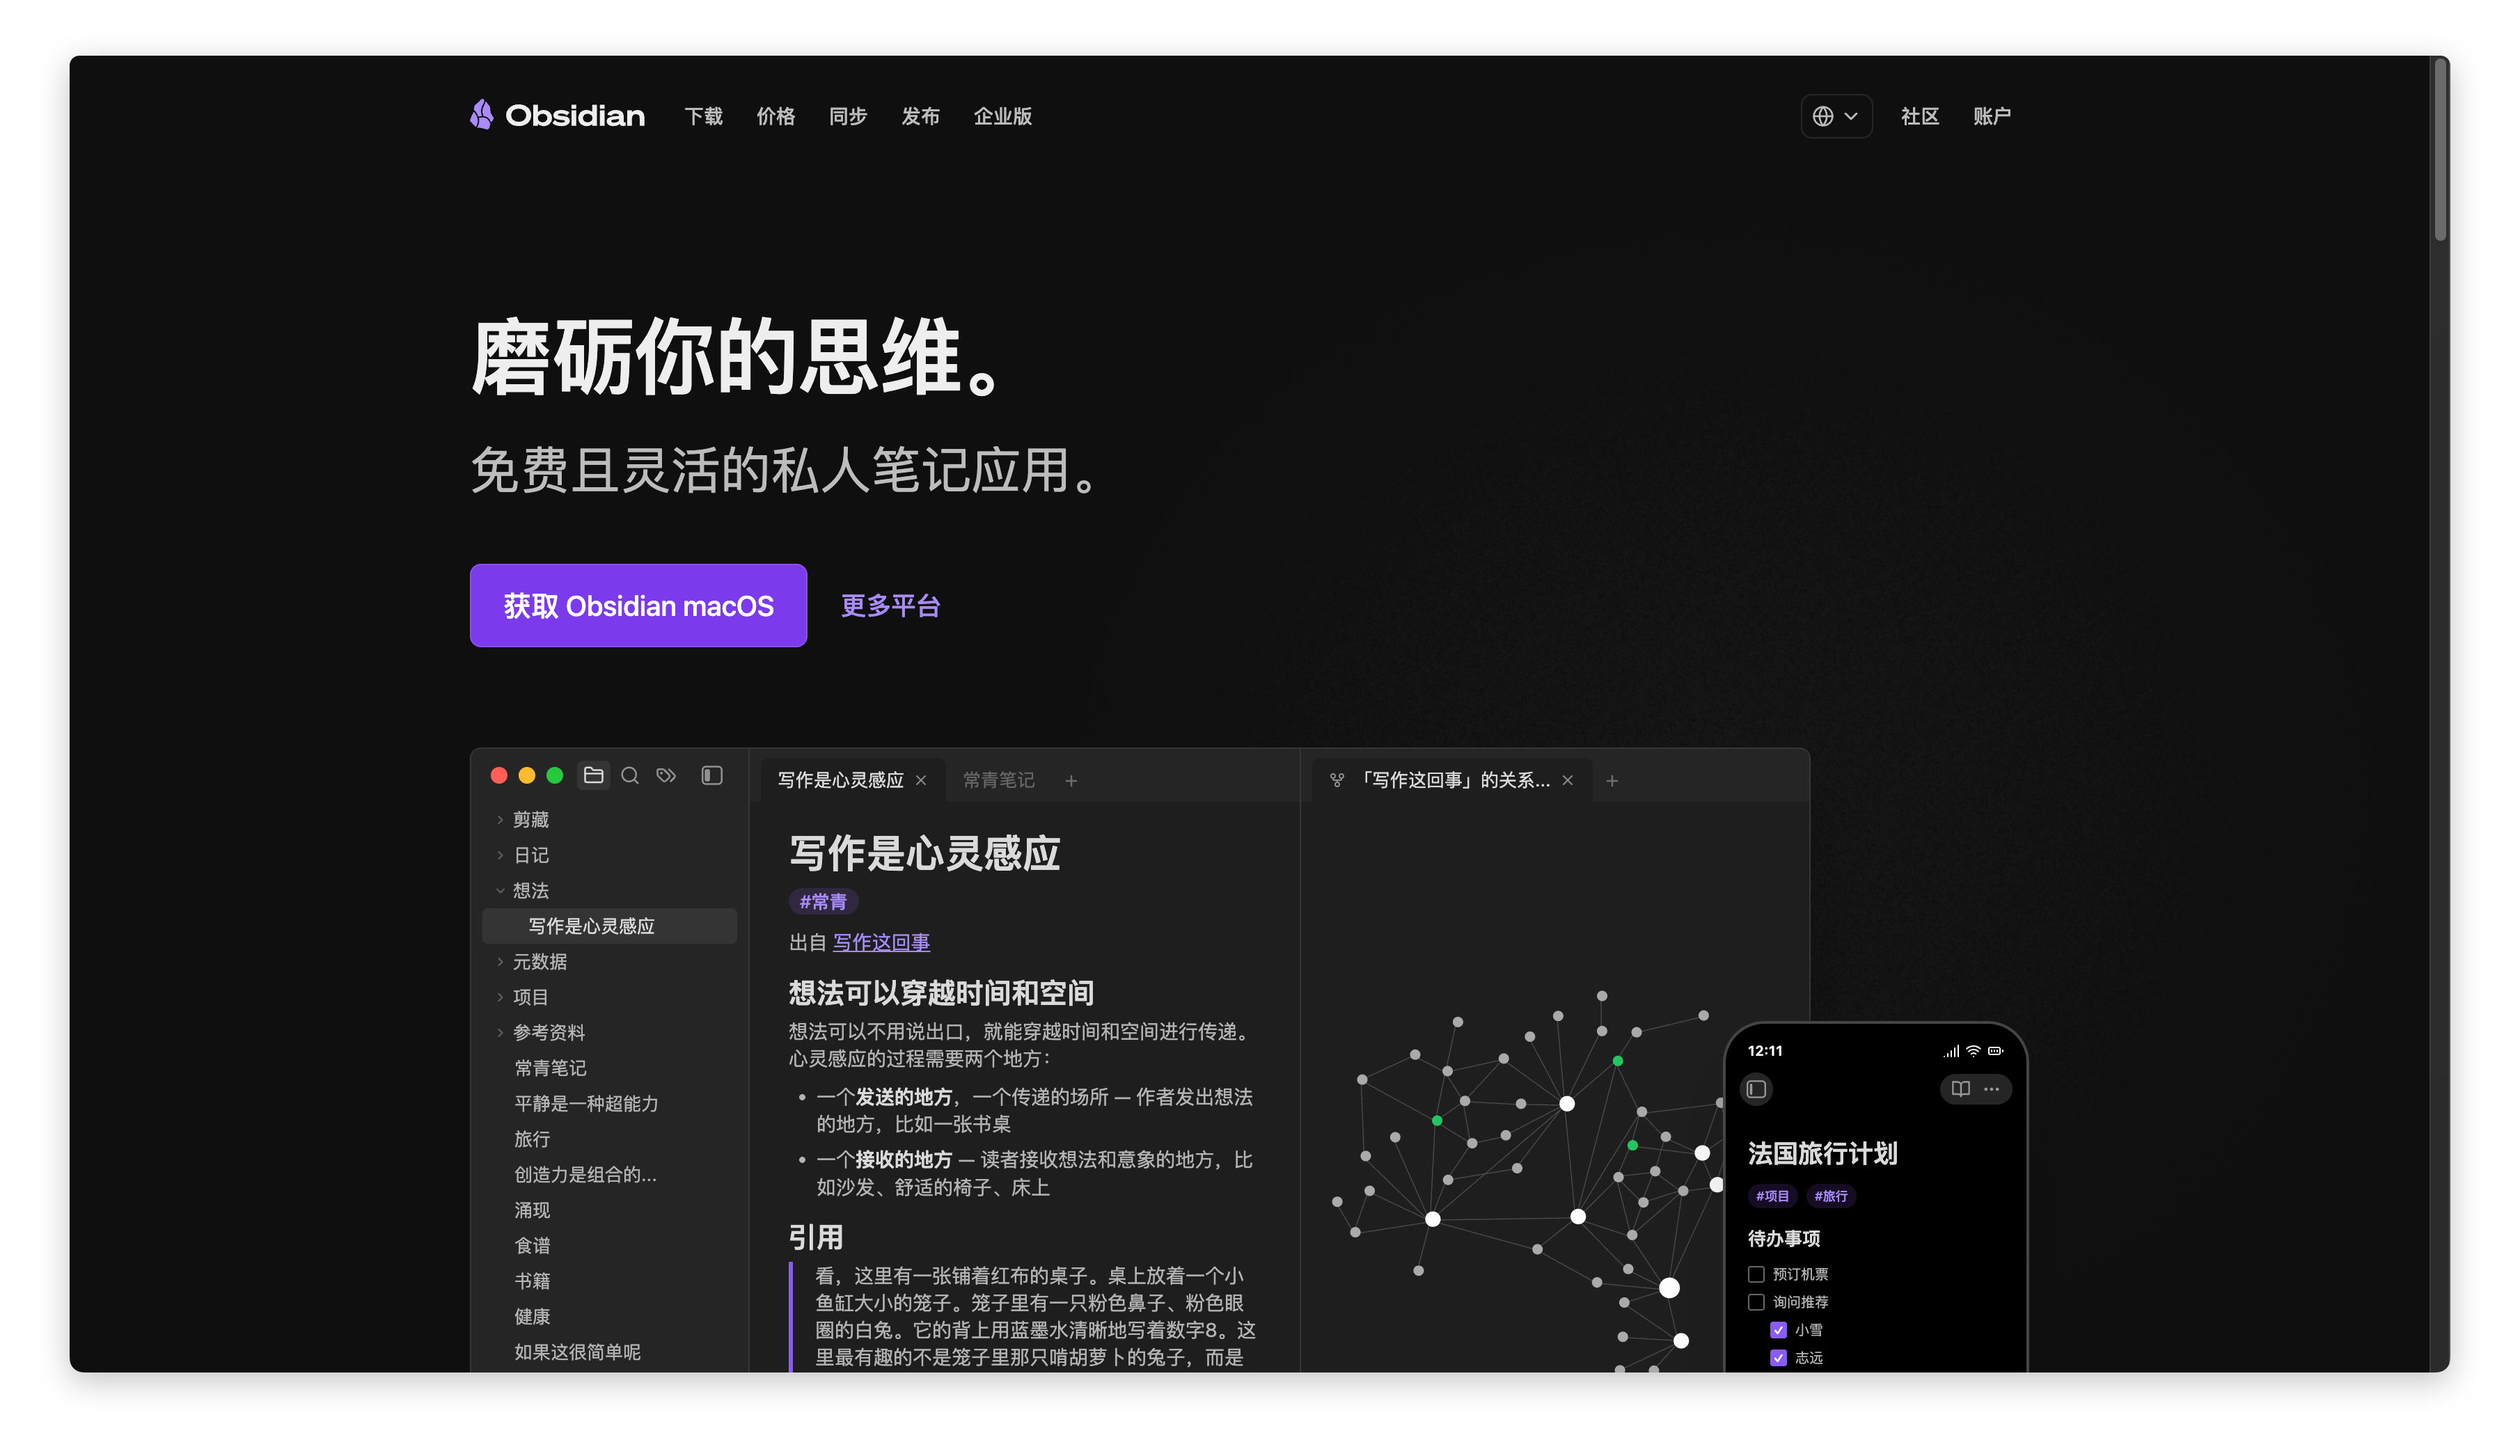Click the phone battery status icon
The height and width of the screenshot is (1456, 2520).
[1995, 1051]
